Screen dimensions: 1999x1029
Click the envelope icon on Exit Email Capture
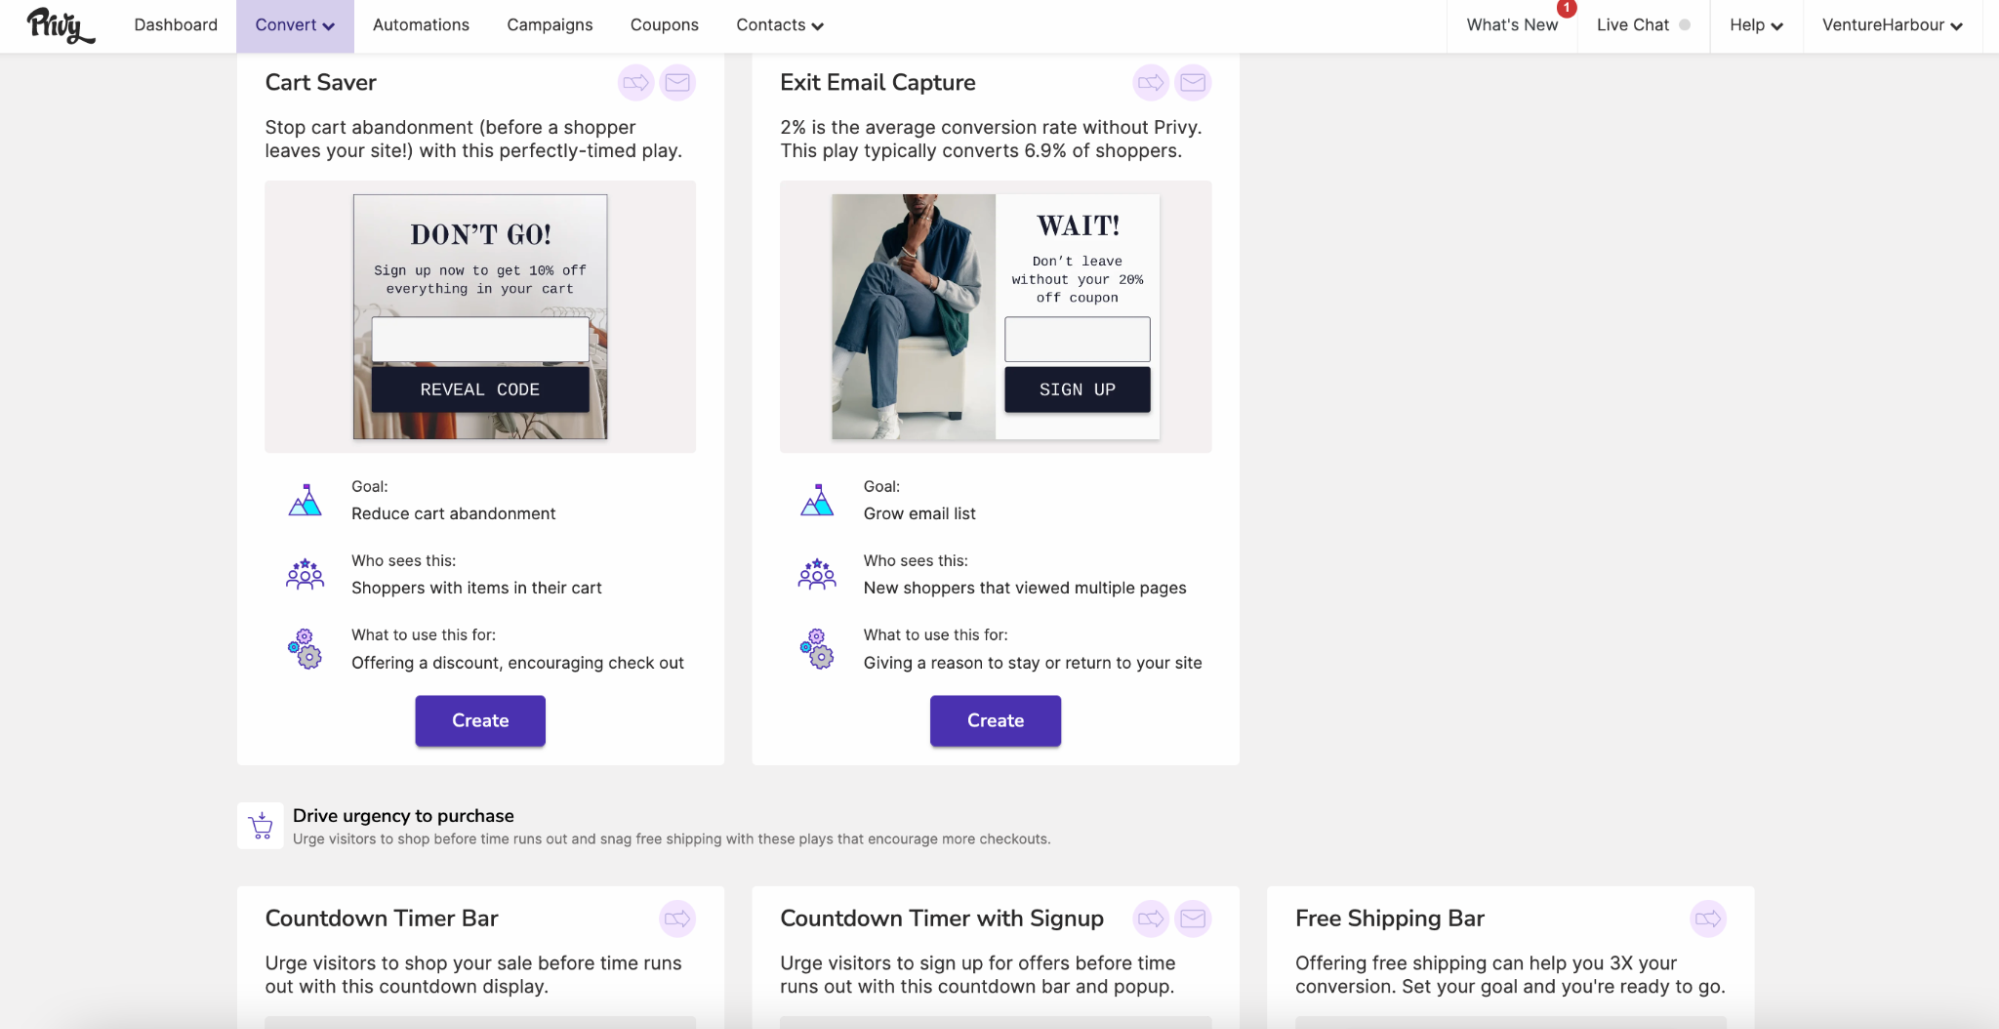[1193, 83]
